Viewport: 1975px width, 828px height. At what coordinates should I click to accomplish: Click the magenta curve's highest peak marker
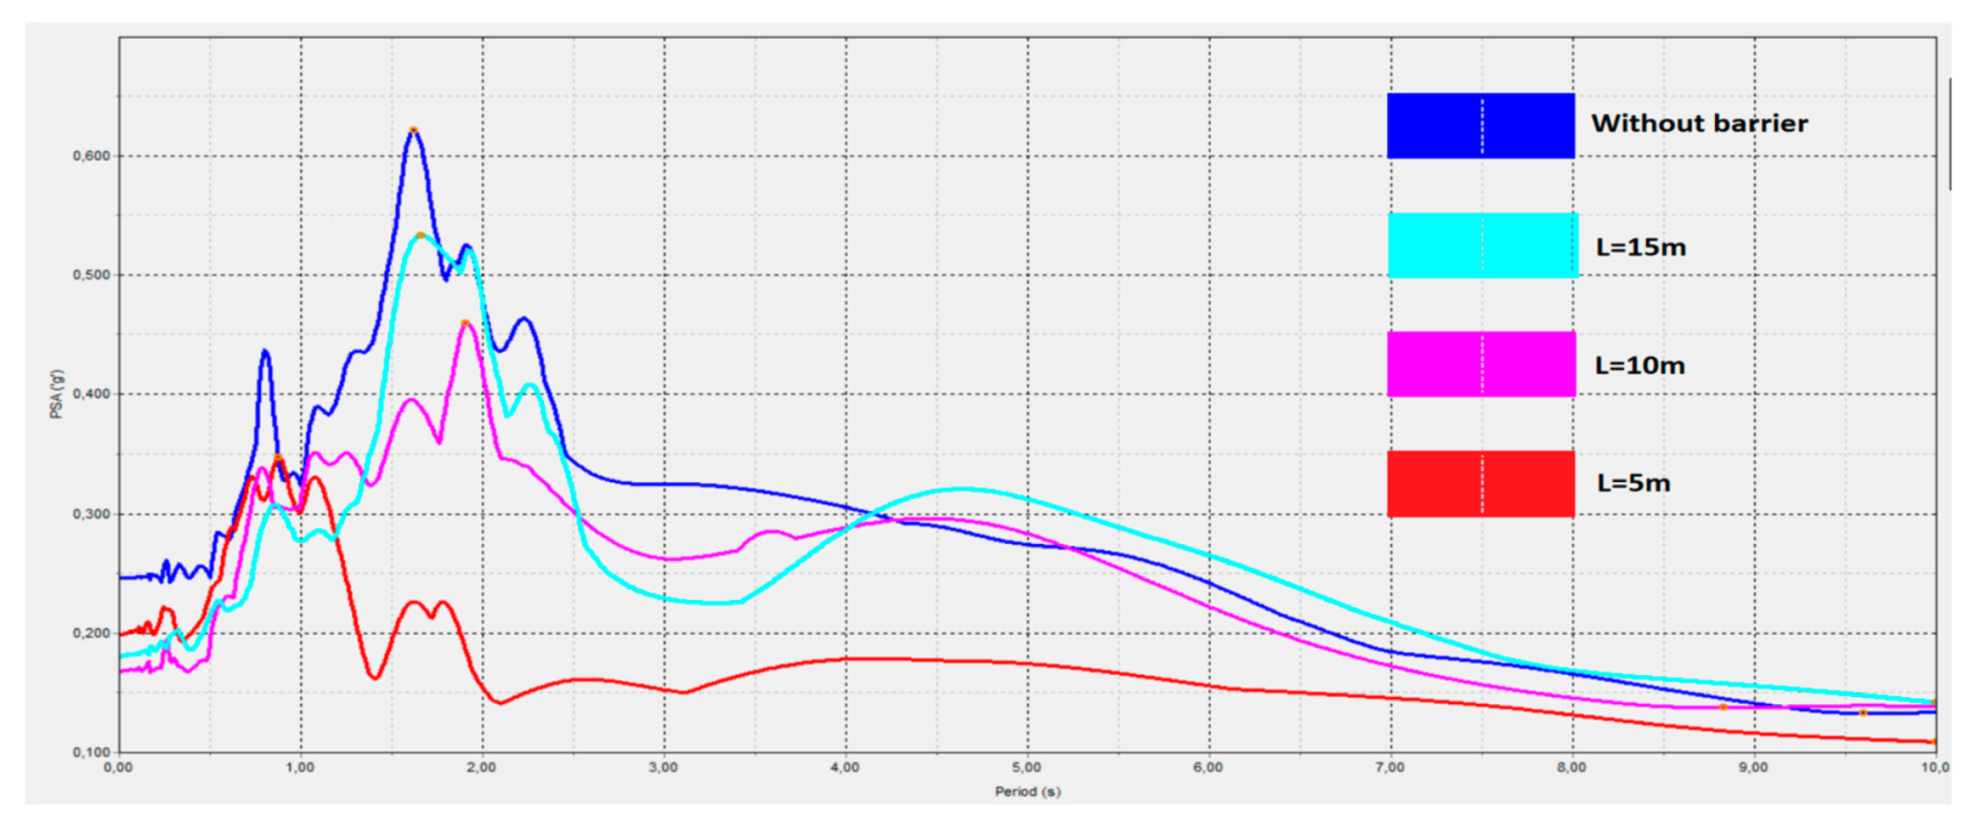465,323
